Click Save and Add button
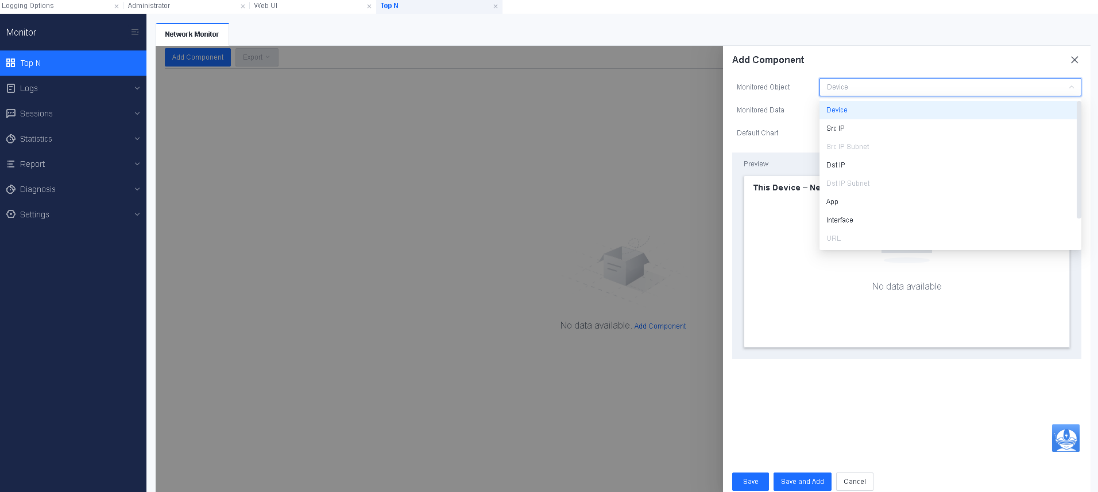The image size is (1098, 492). point(802,482)
